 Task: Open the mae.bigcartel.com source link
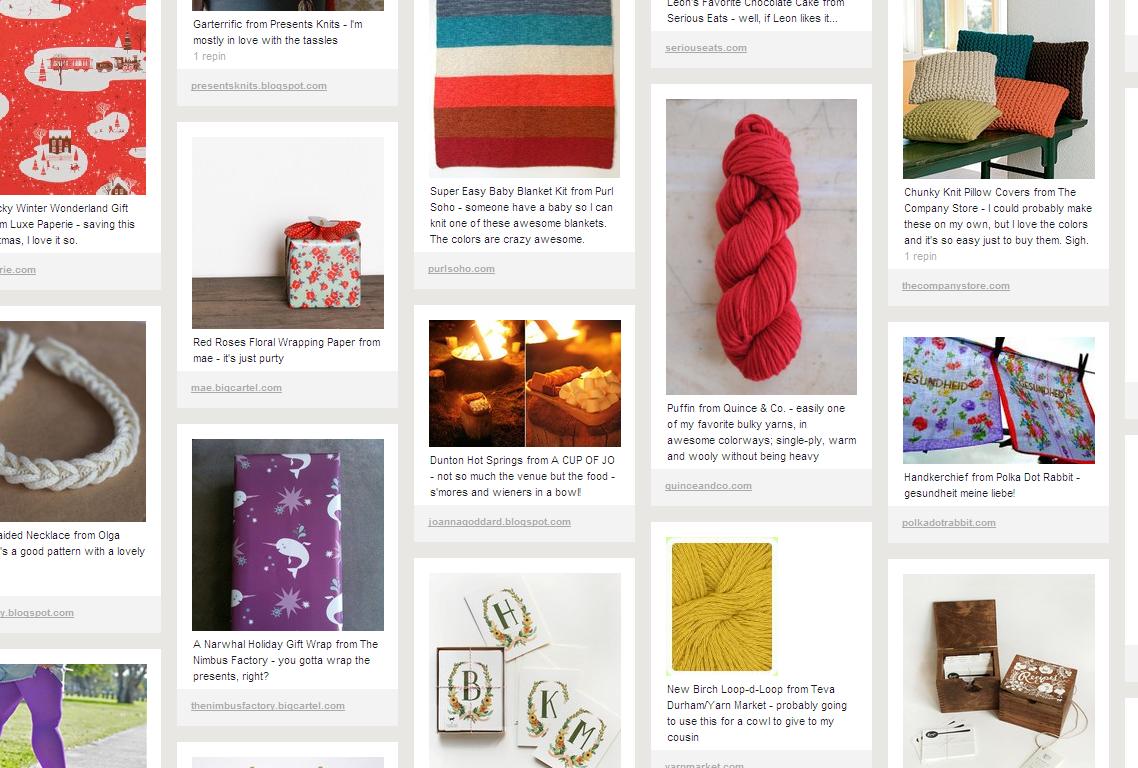click(236, 388)
